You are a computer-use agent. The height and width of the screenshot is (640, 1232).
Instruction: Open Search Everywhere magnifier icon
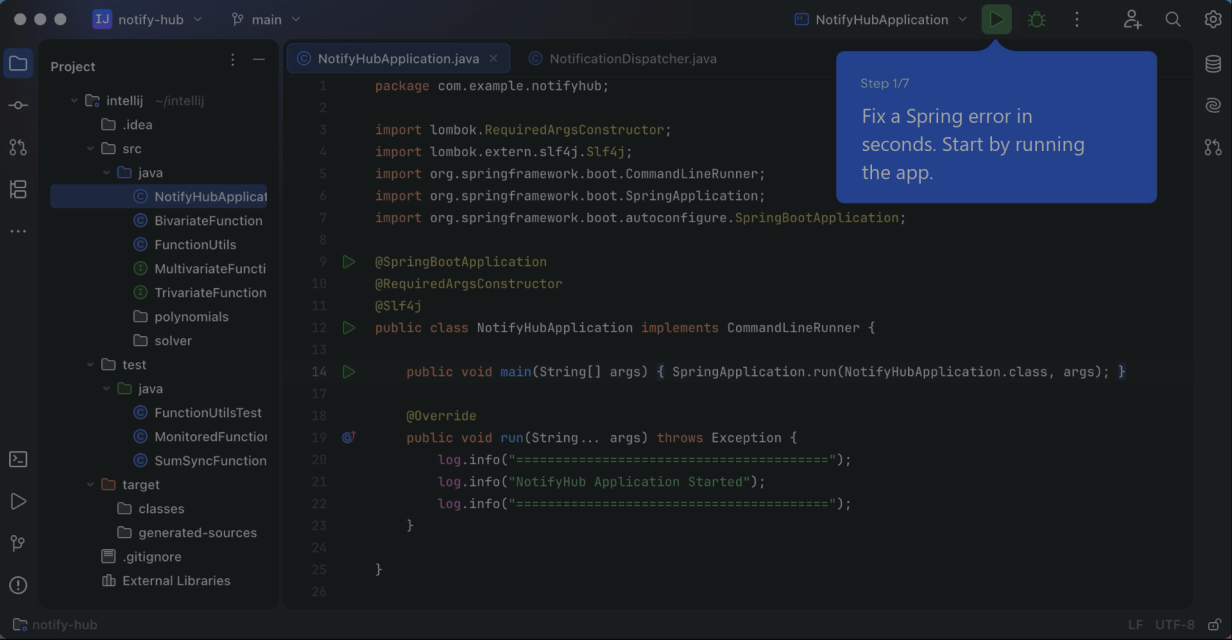(x=1173, y=19)
